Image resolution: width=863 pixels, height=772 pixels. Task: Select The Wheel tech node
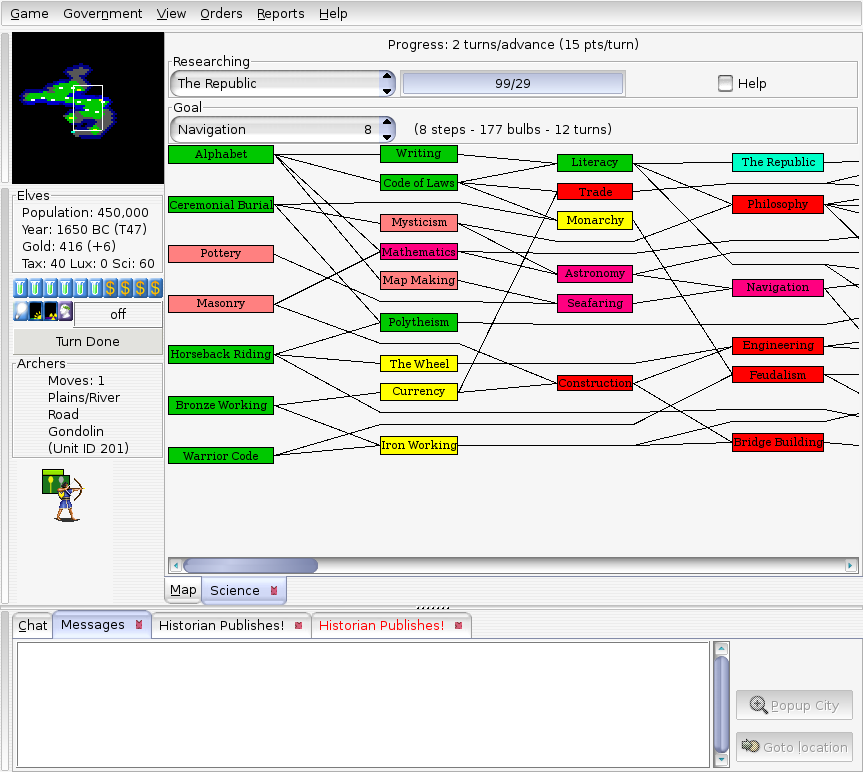click(x=419, y=364)
